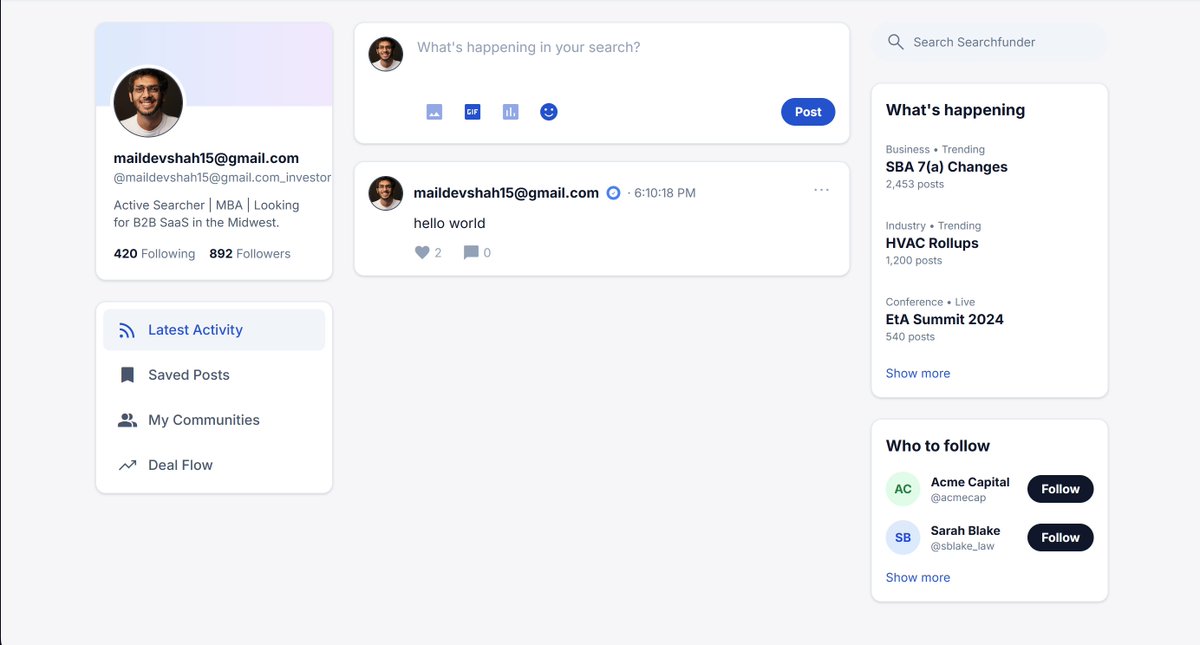Create a poll with the chart icon

click(x=510, y=112)
